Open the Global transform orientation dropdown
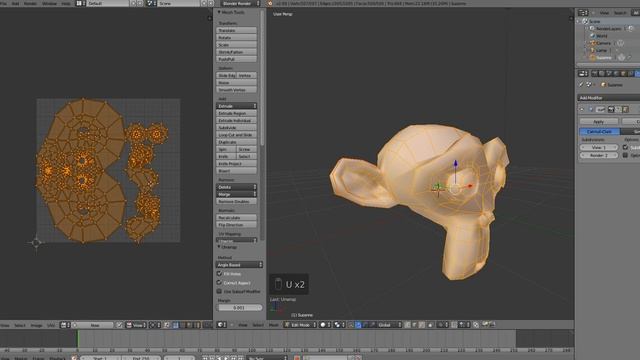 pyautogui.click(x=388, y=325)
